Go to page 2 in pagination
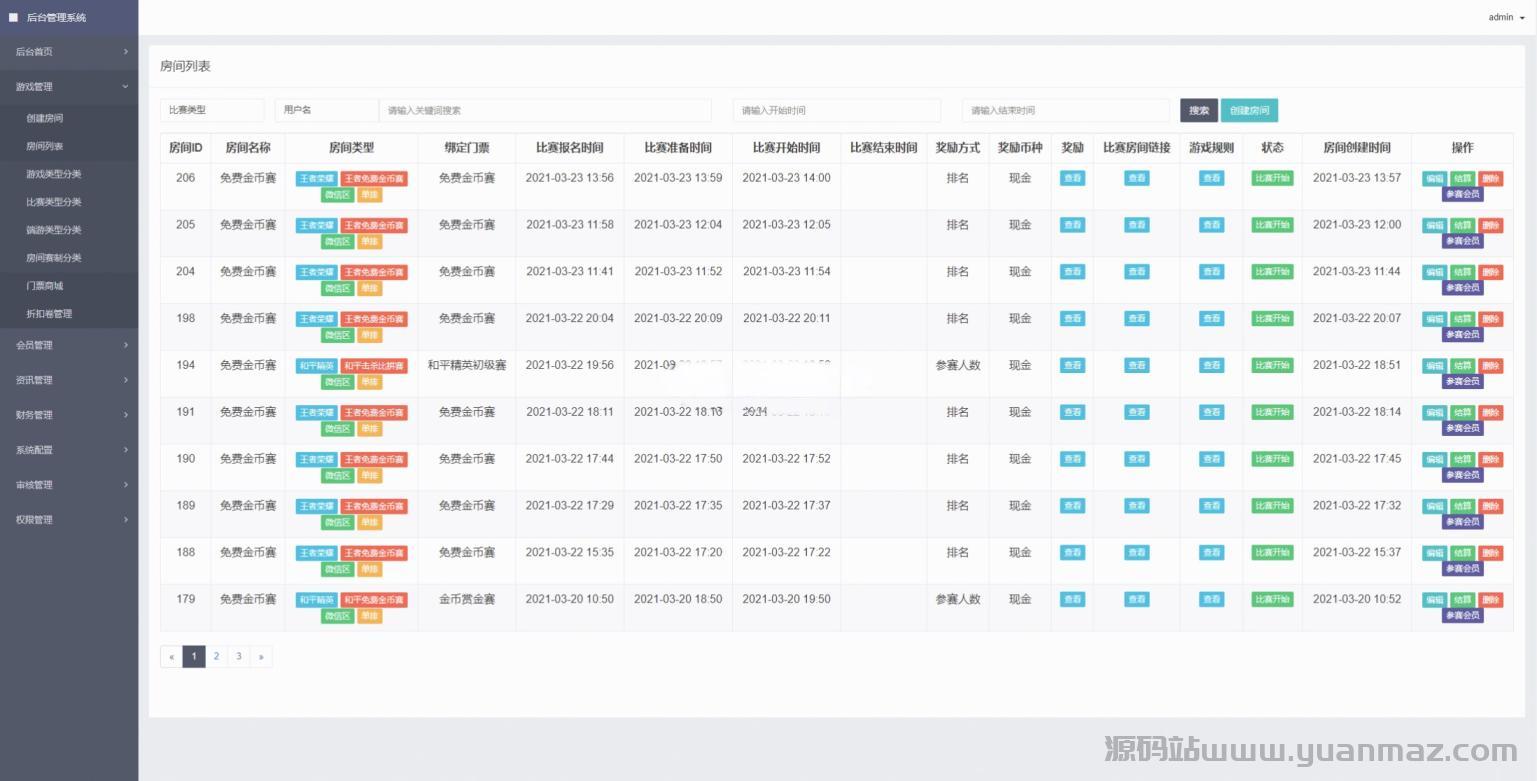Image resolution: width=1537 pixels, height=781 pixels. [x=216, y=657]
